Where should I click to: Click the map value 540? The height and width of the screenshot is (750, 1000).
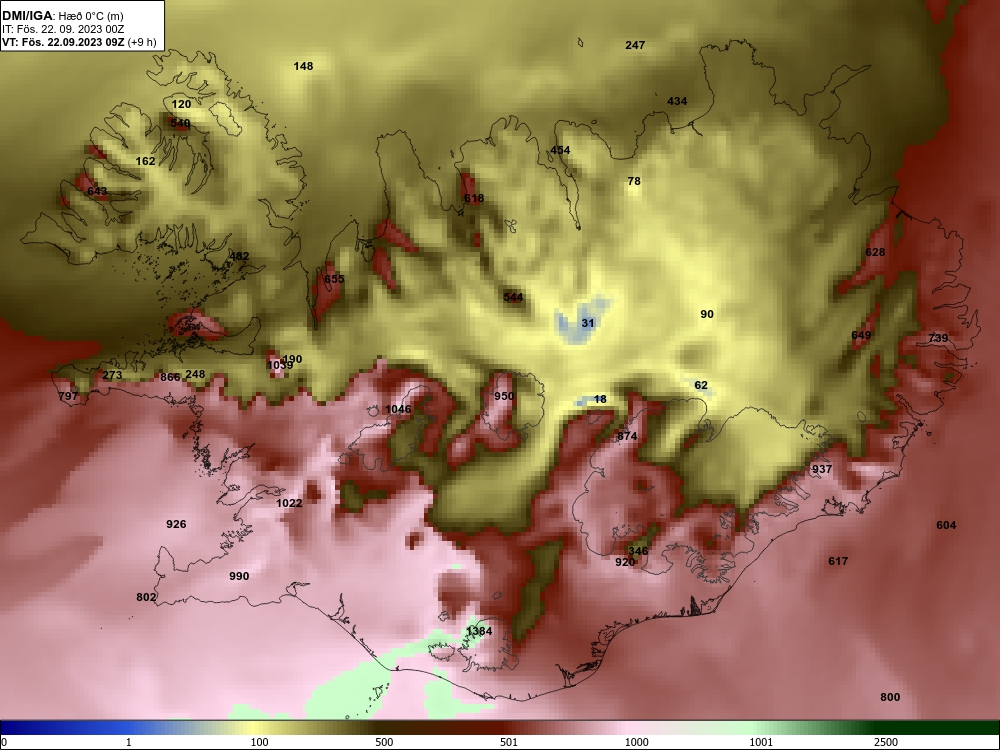click(x=180, y=123)
